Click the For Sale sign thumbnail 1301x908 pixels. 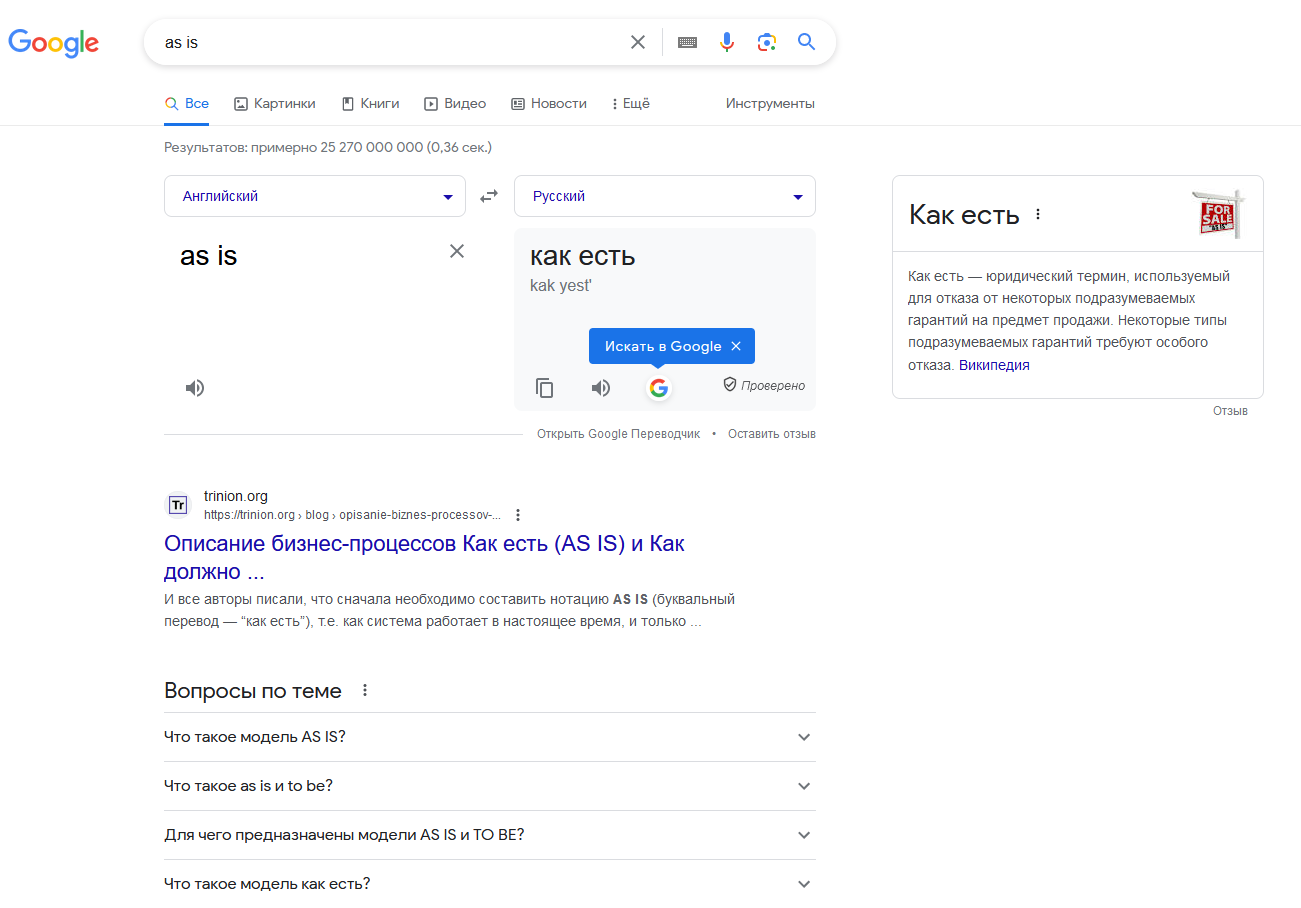[x=1218, y=213]
